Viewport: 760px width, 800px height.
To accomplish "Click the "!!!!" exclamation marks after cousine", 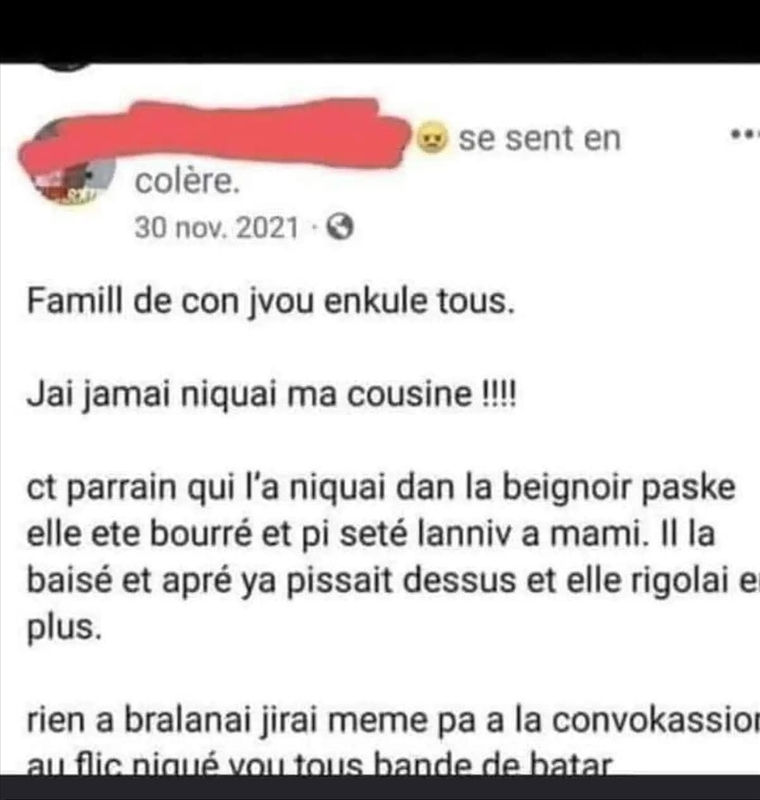I will point(499,394).
